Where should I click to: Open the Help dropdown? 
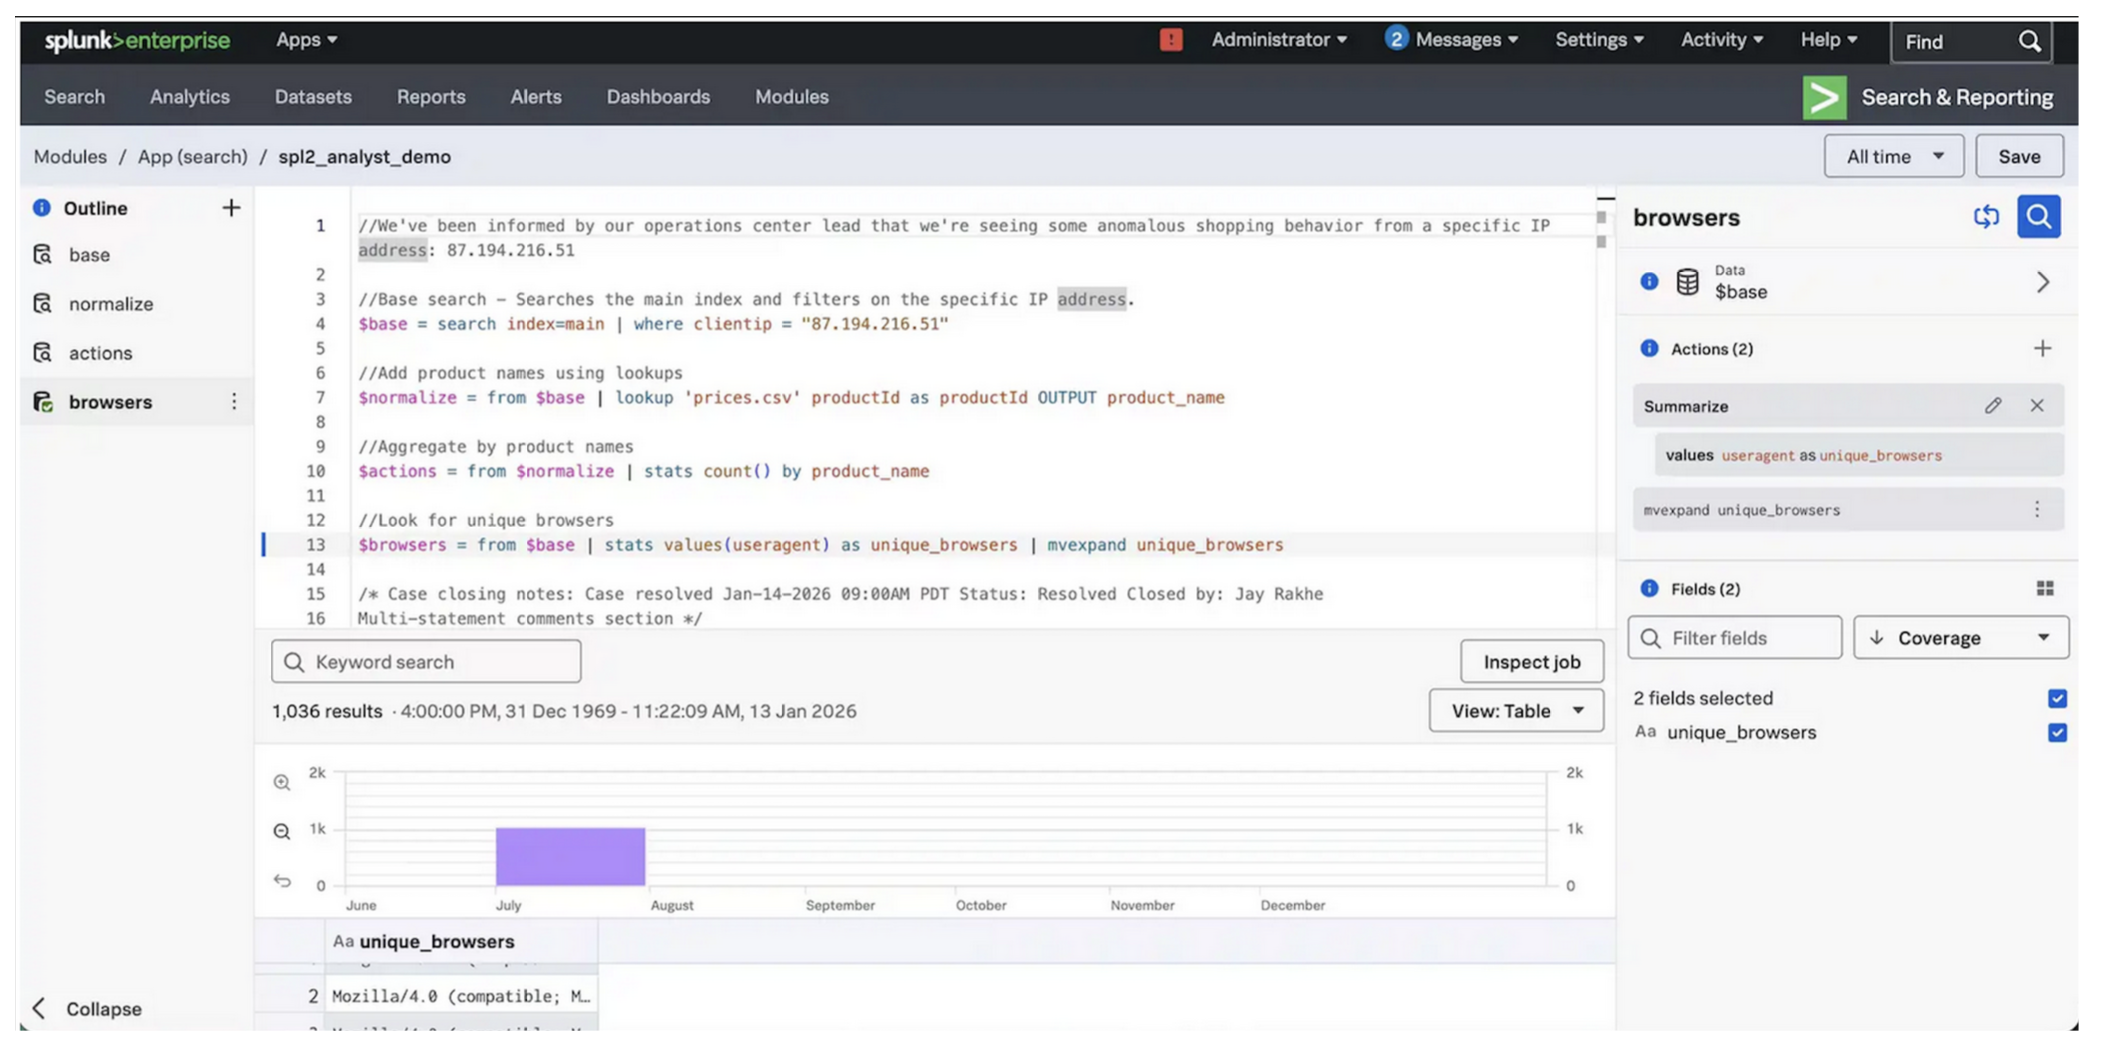(x=1828, y=40)
